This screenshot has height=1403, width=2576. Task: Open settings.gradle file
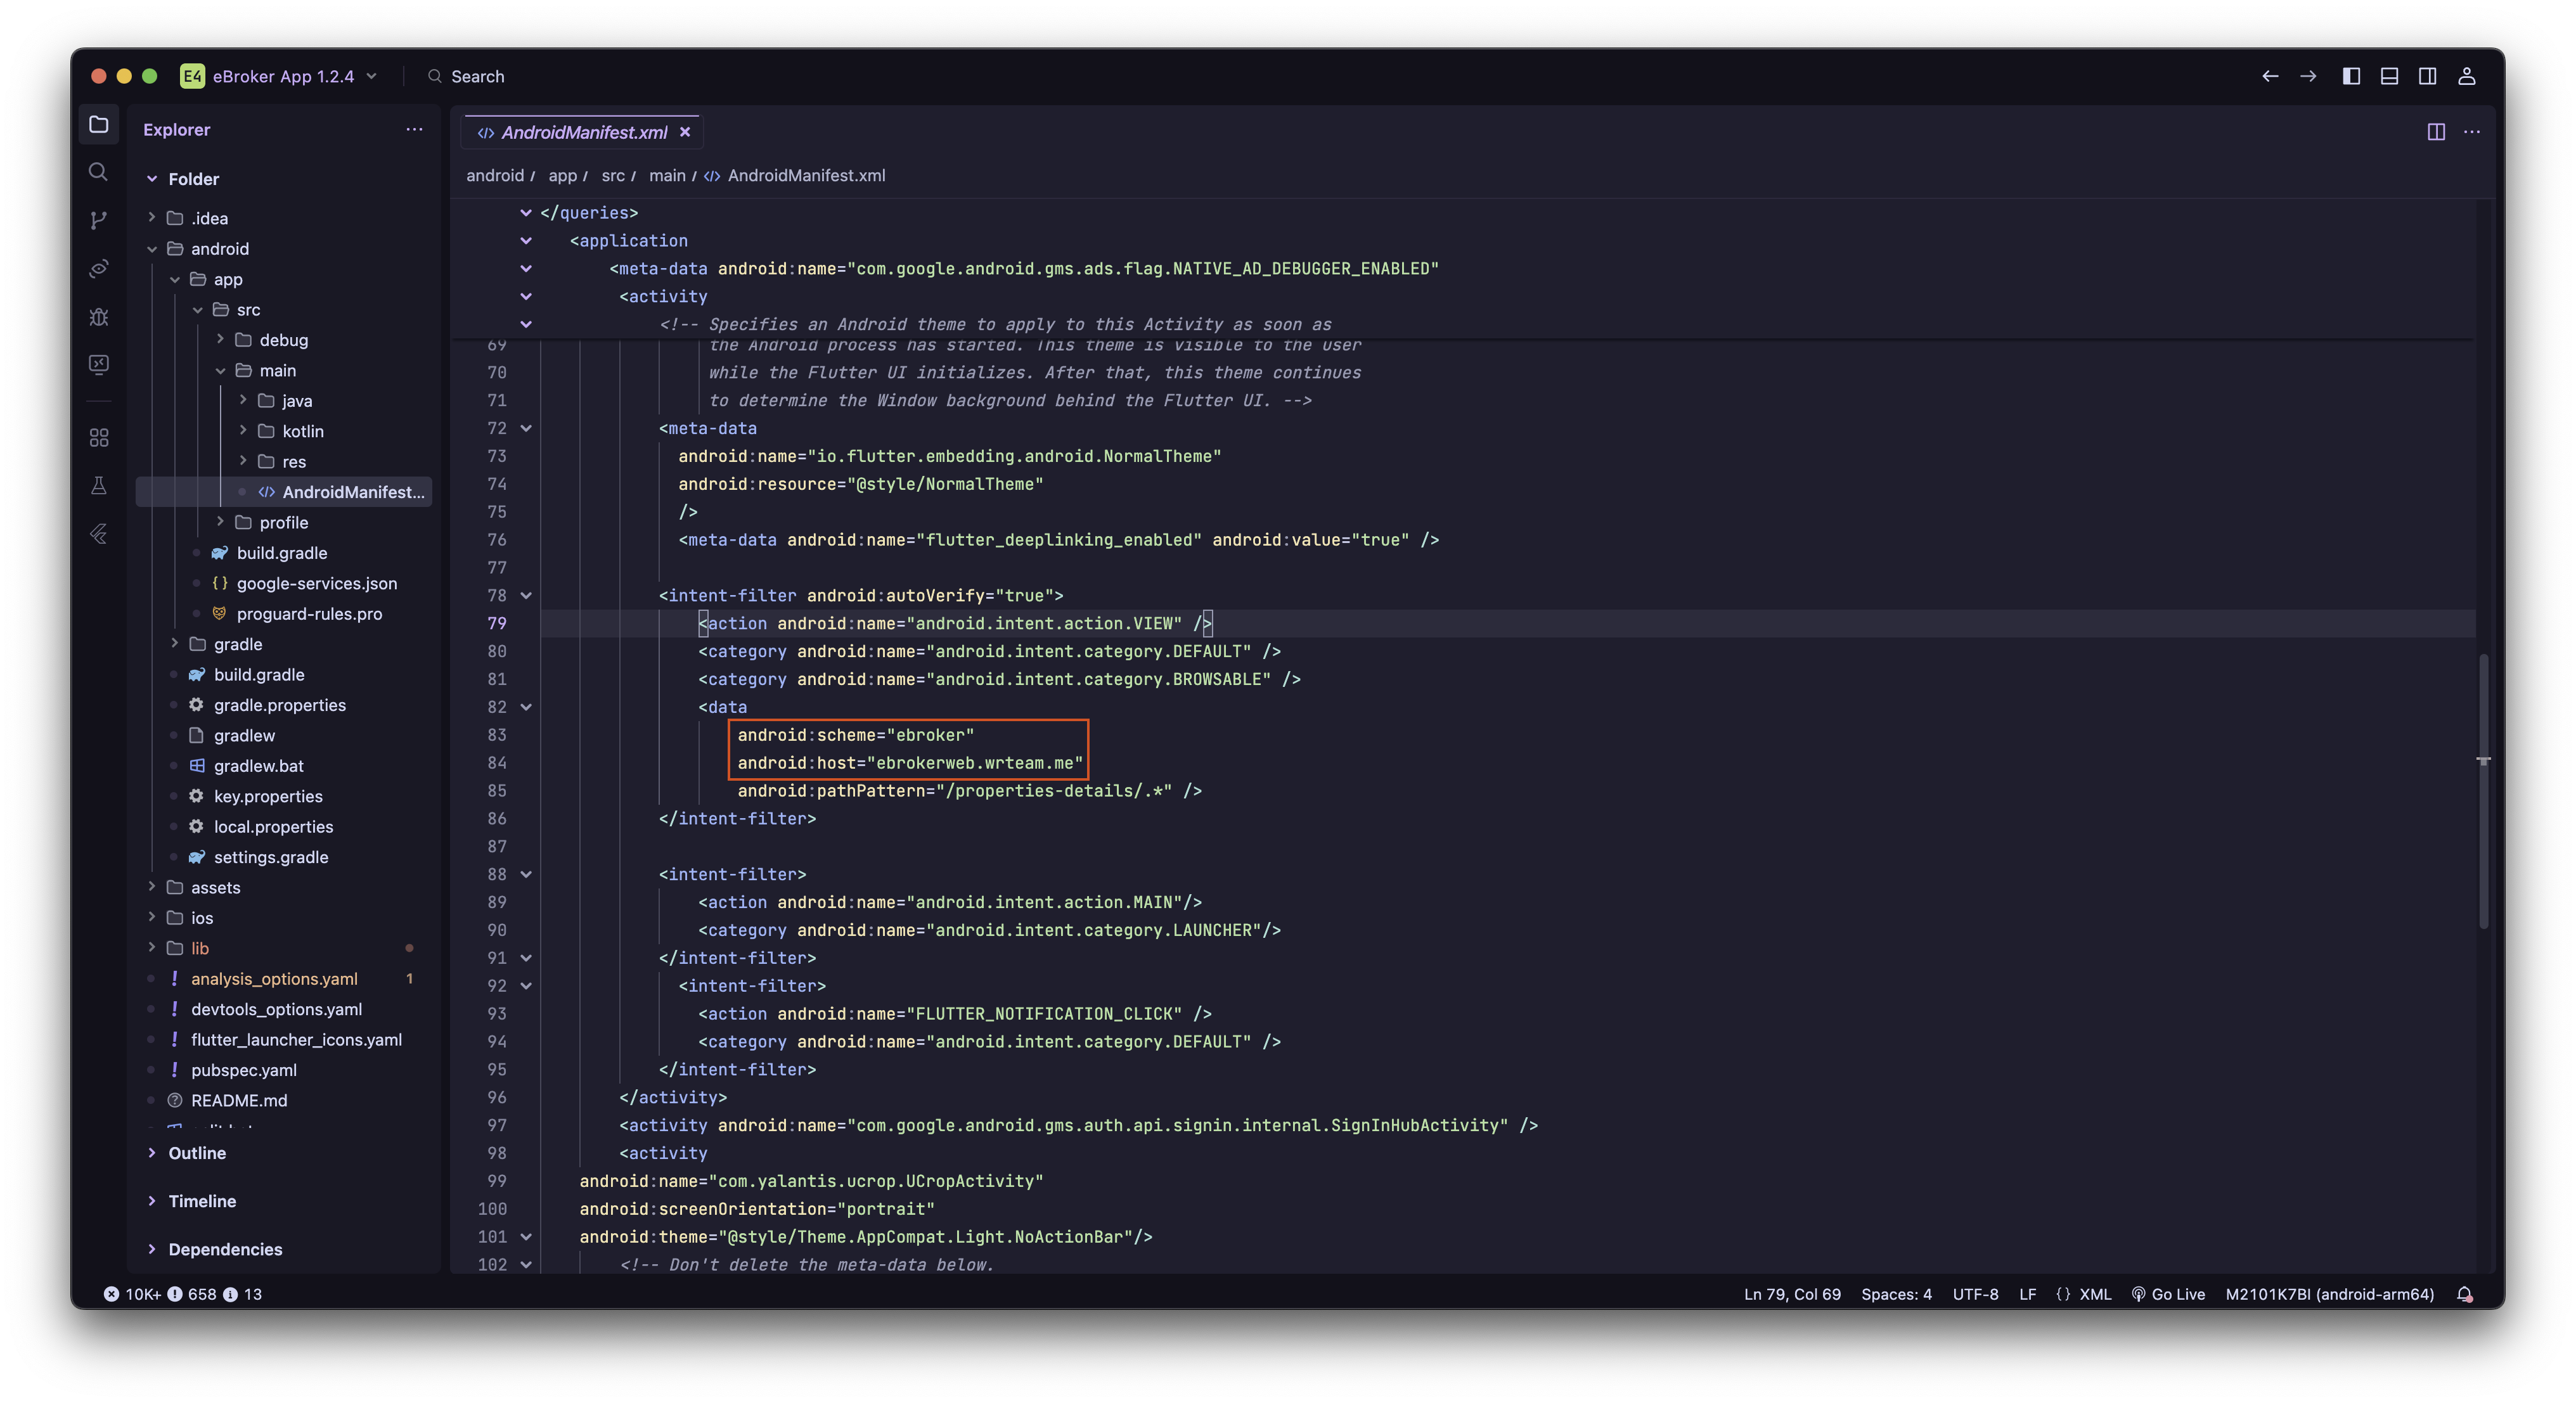270,857
